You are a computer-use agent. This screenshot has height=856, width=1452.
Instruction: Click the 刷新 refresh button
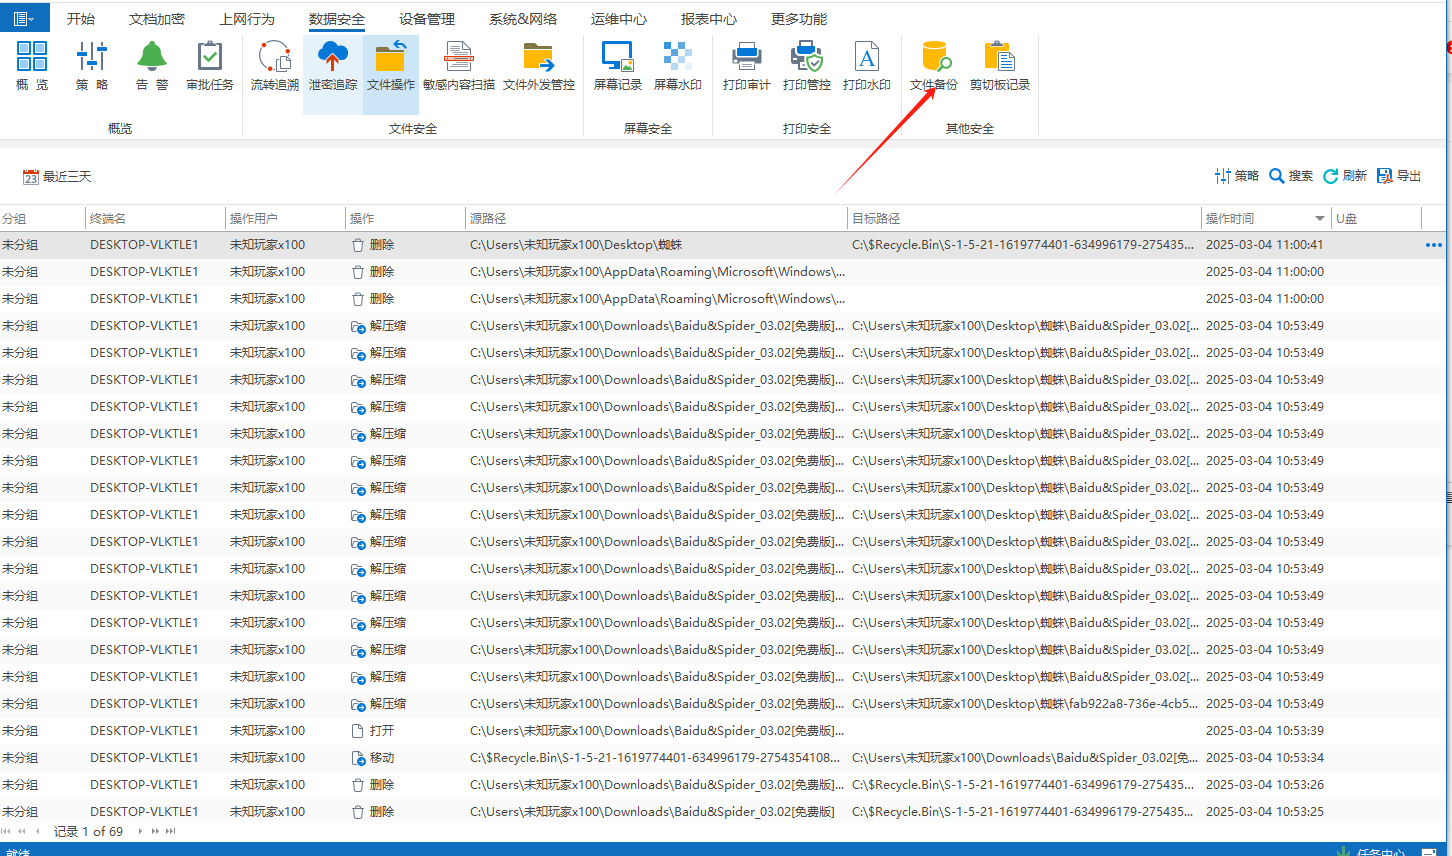click(x=1344, y=176)
